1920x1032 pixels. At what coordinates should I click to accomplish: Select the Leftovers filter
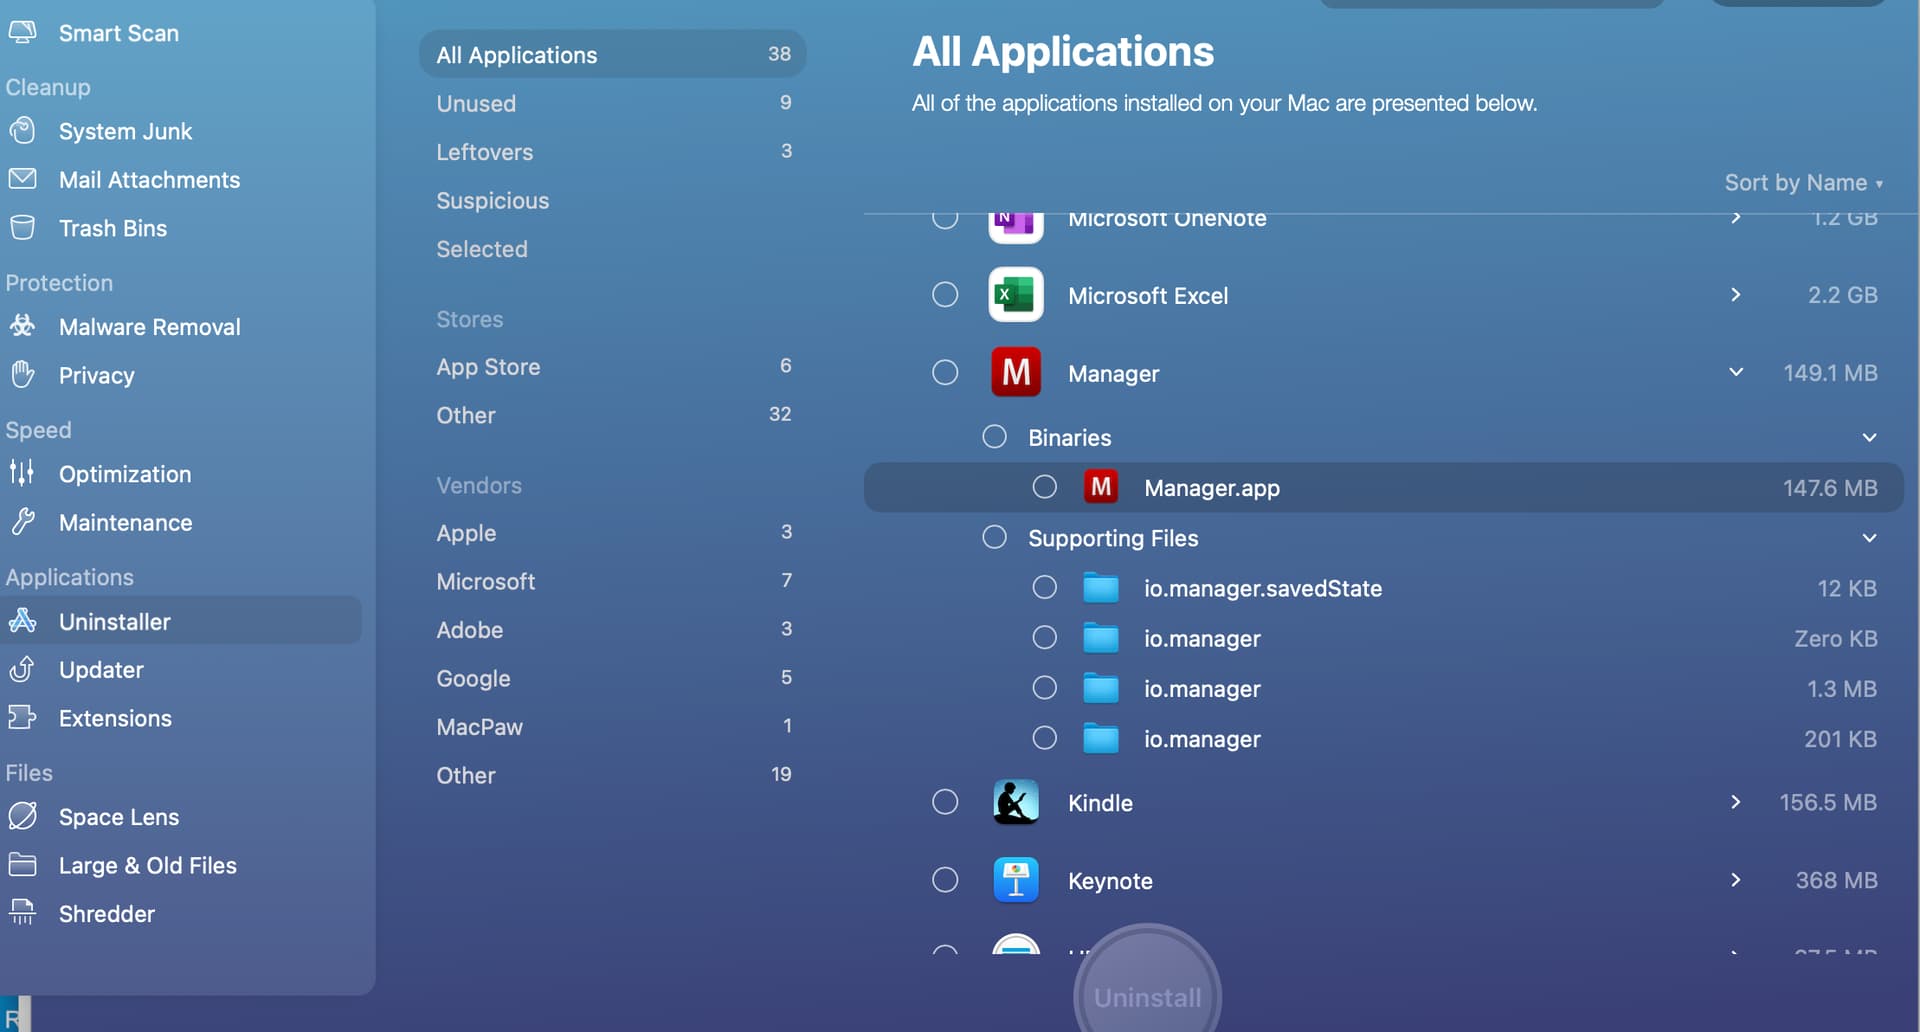(613, 151)
